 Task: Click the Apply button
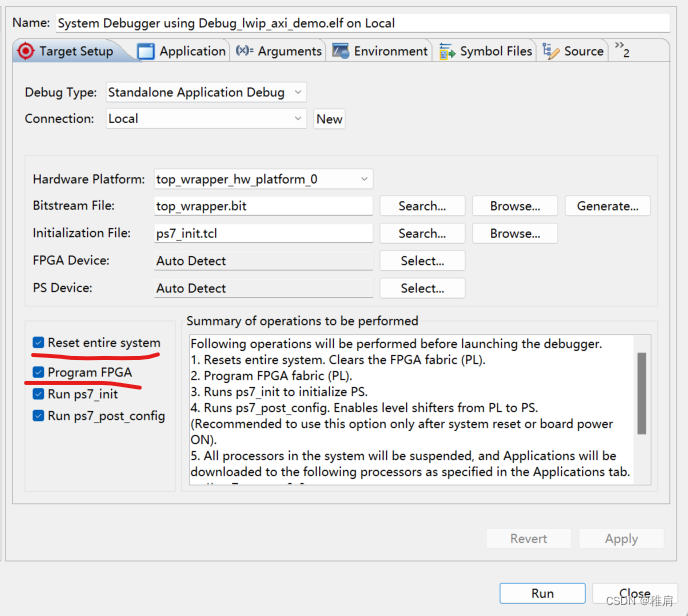click(621, 538)
